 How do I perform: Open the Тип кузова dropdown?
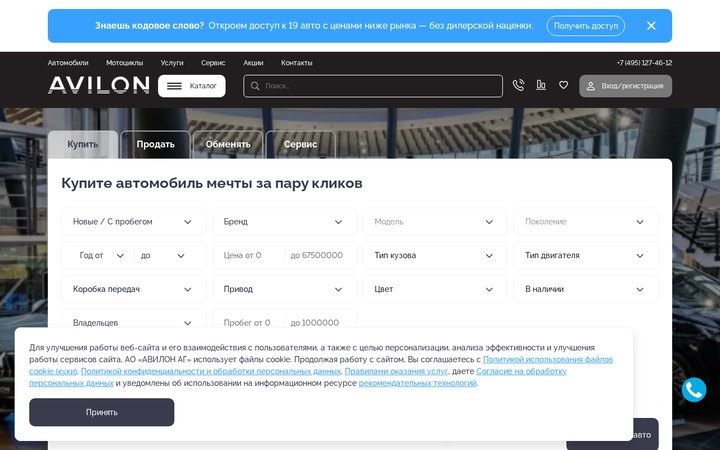click(435, 255)
